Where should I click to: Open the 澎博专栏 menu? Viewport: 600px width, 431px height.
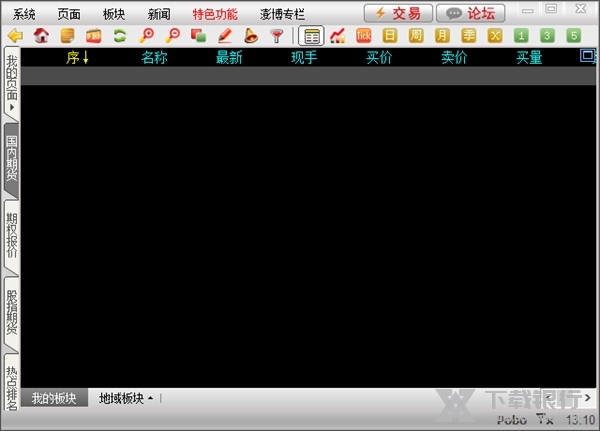(282, 15)
